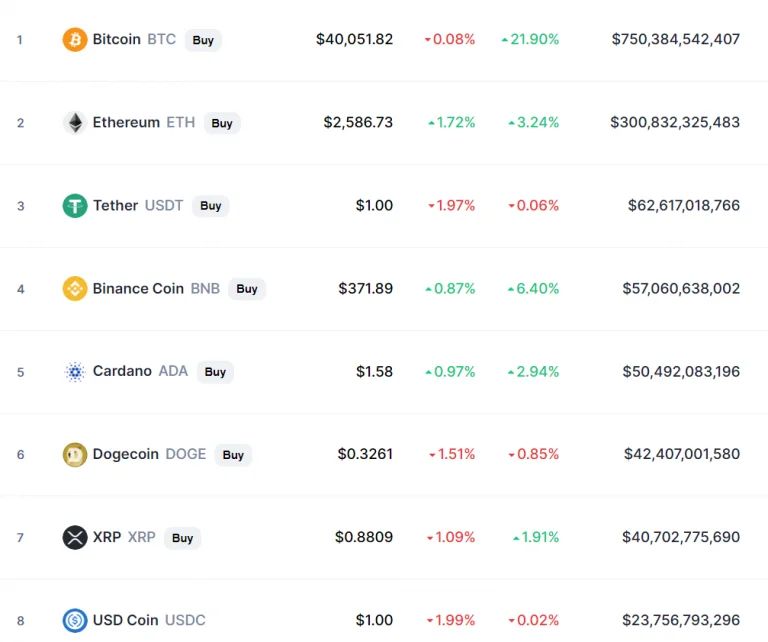This screenshot has height=642, width=768.
Task: Click the green Tether logo icon
Action: 75,206
